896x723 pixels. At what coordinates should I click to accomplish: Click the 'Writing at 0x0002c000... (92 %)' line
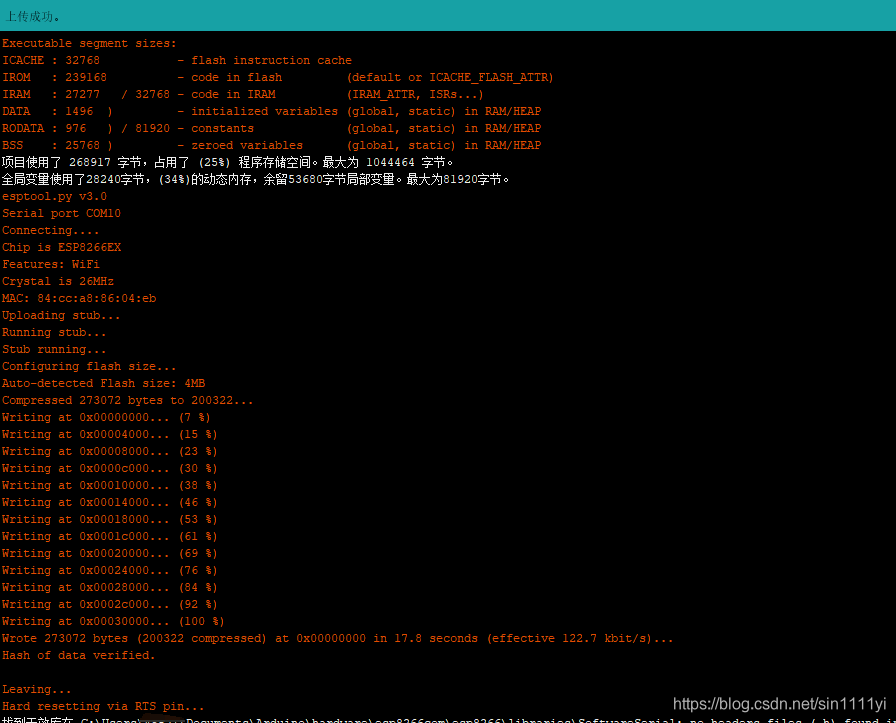click(110, 605)
